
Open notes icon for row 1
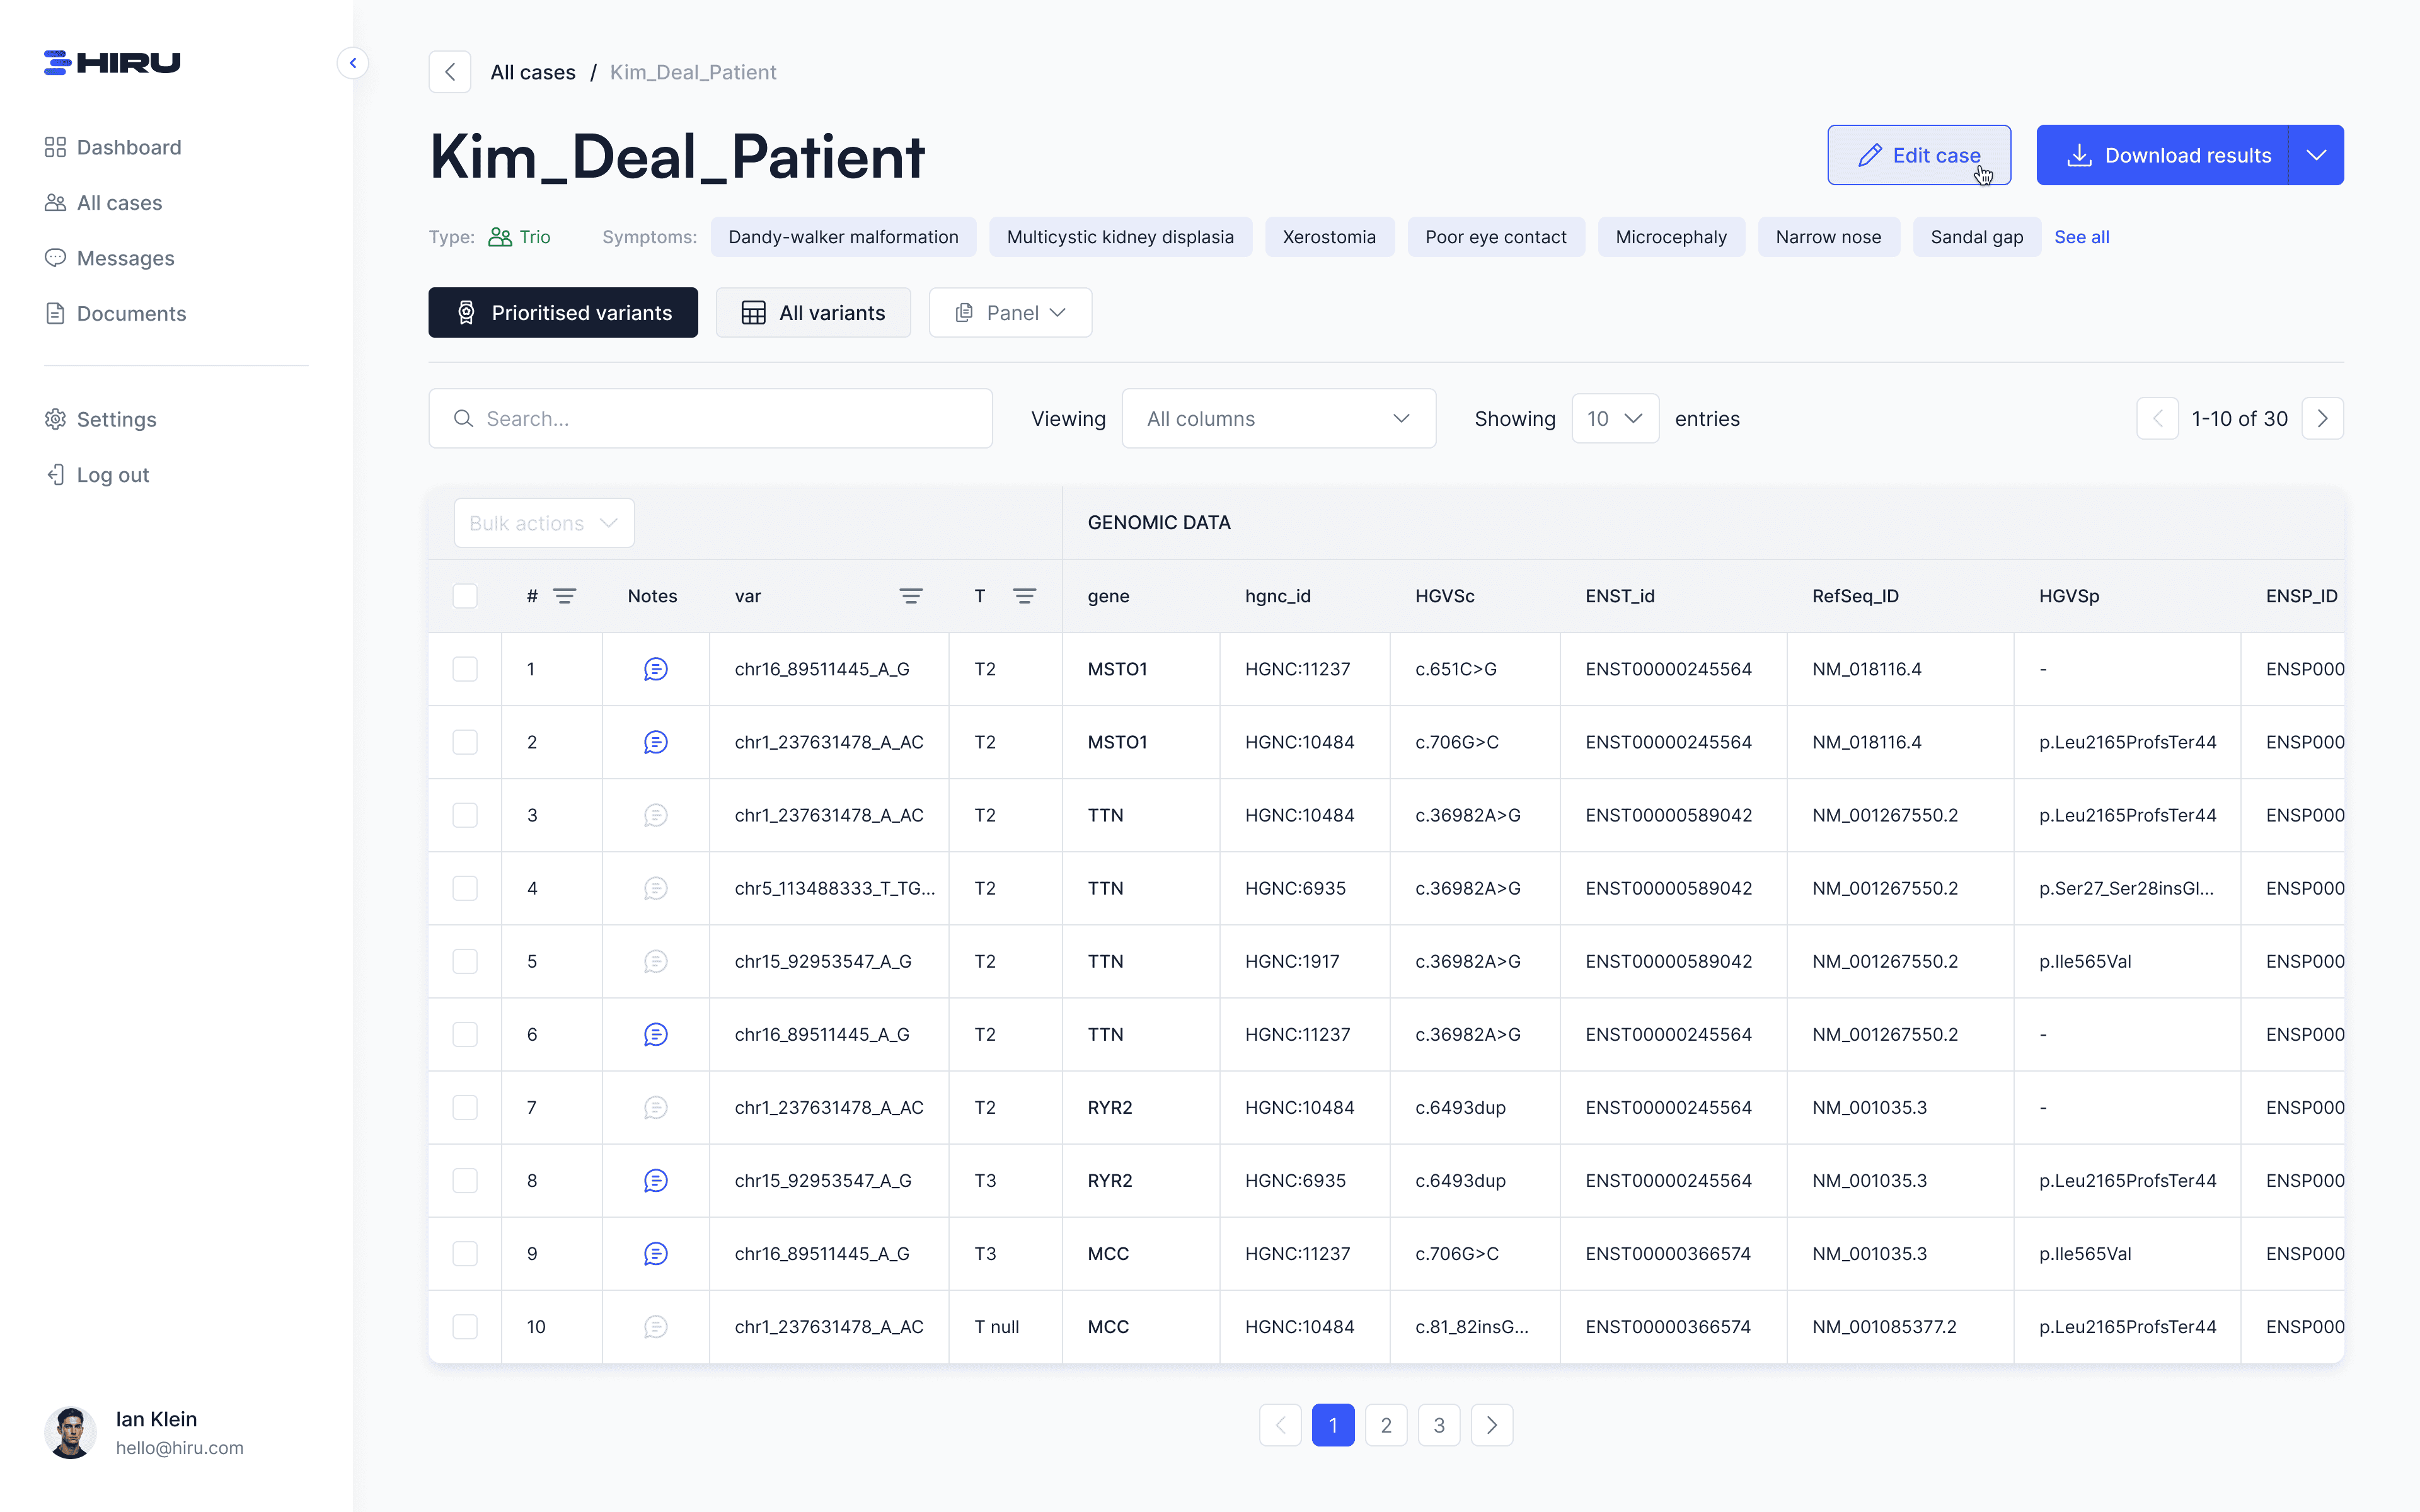click(655, 669)
